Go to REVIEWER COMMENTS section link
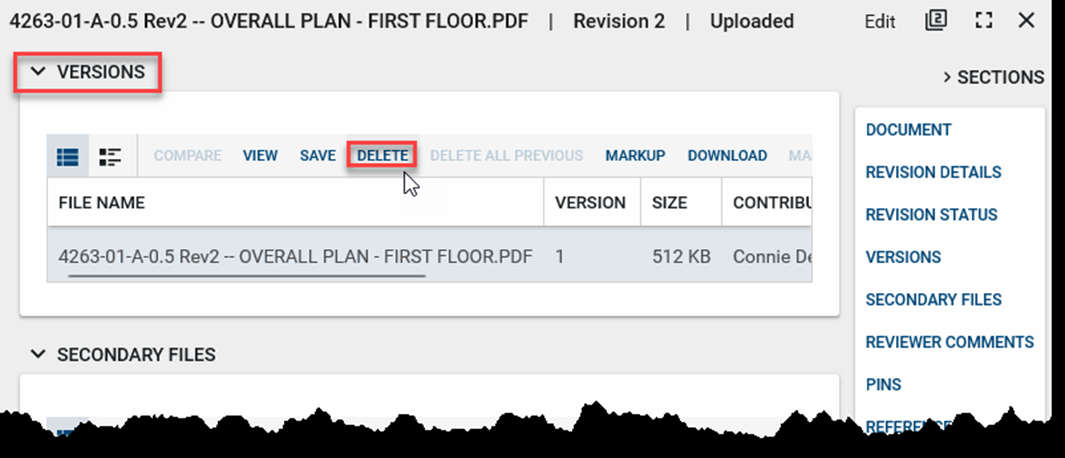Screen dimensions: 1065x458 pos(949,342)
